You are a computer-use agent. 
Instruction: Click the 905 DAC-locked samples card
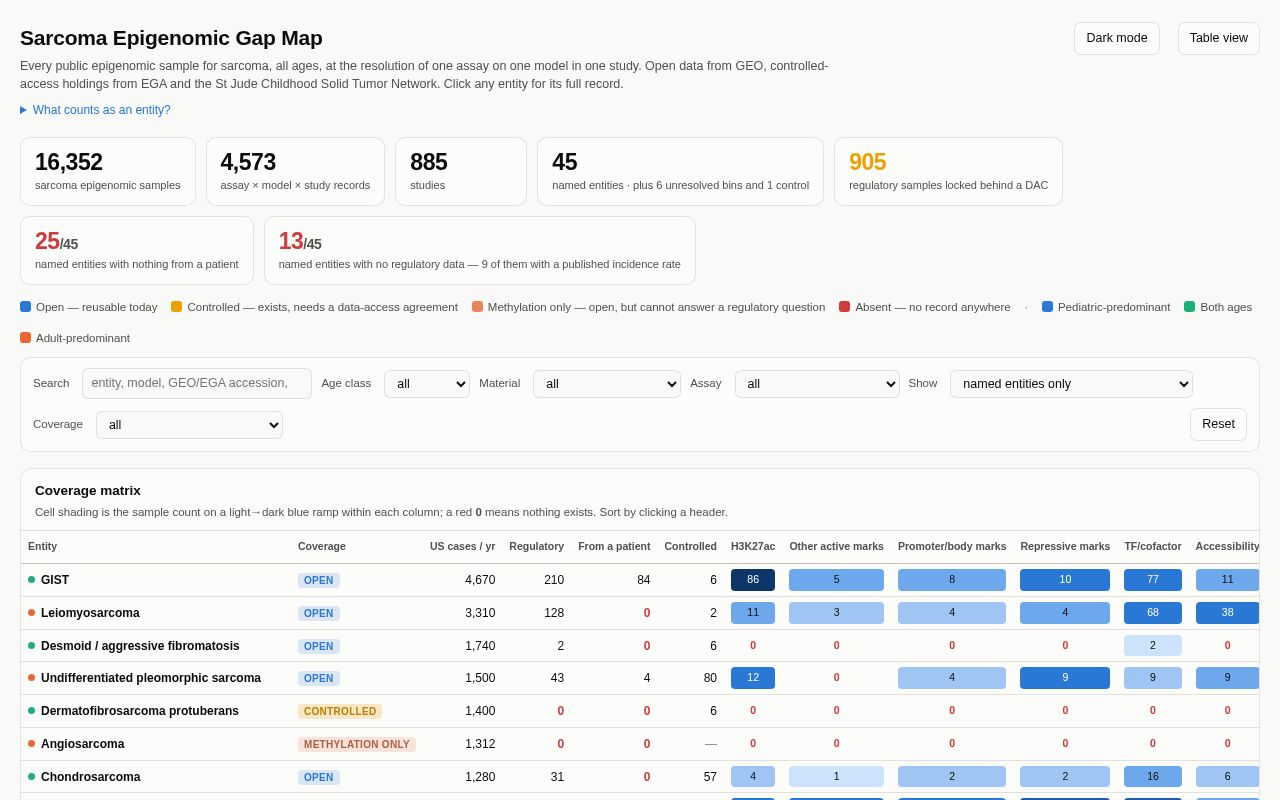[x=949, y=171]
